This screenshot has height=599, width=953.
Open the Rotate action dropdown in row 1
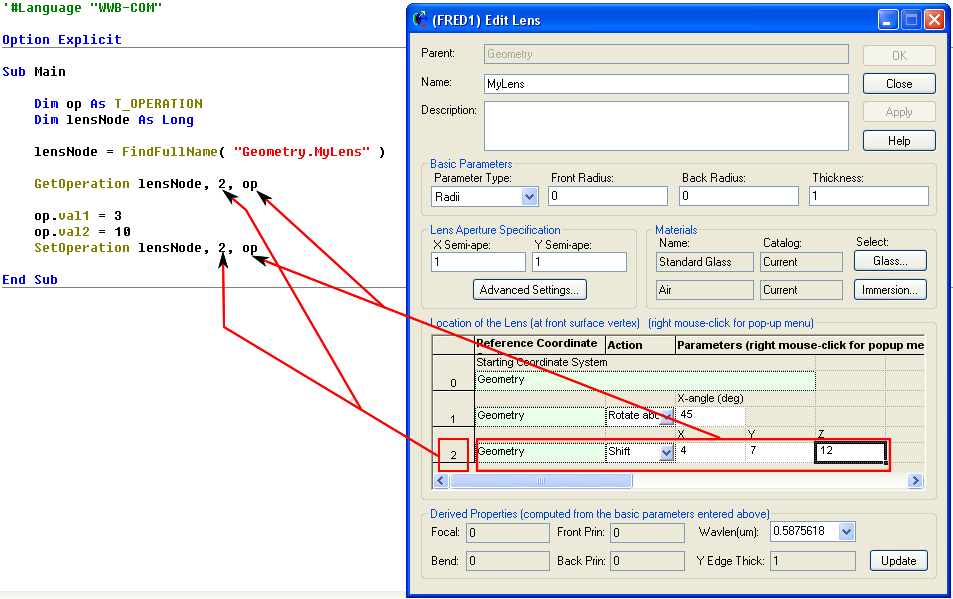tap(667, 417)
